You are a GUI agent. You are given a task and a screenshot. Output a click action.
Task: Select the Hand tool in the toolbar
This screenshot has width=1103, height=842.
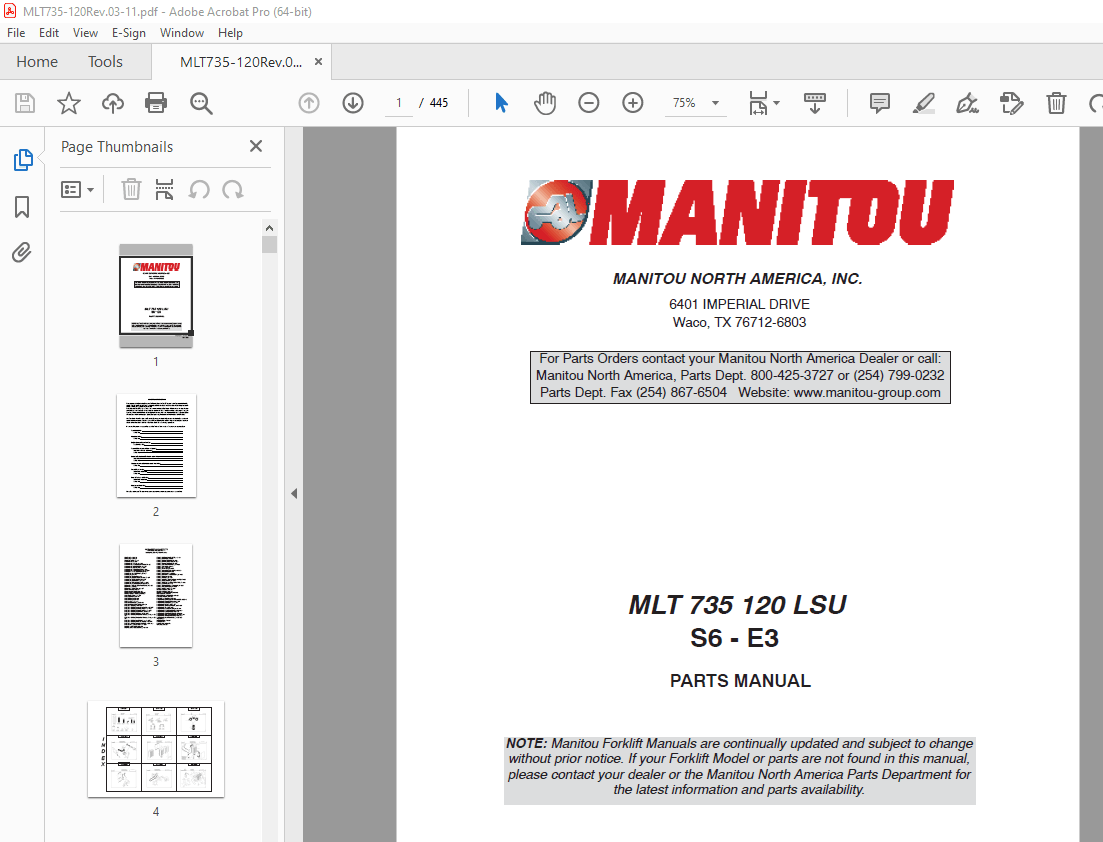pyautogui.click(x=545, y=103)
